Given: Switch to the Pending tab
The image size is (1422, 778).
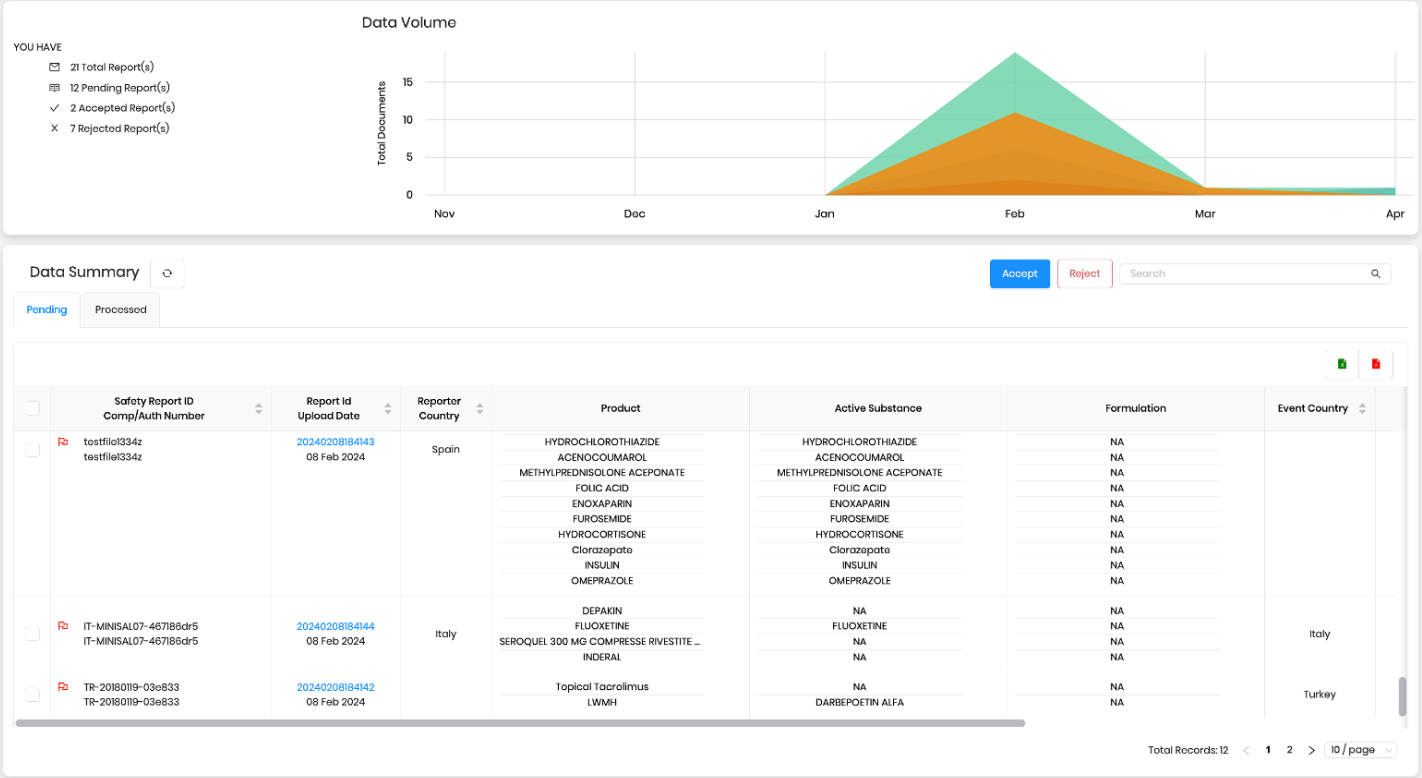Looking at the screenshot, I should (47, 310).
